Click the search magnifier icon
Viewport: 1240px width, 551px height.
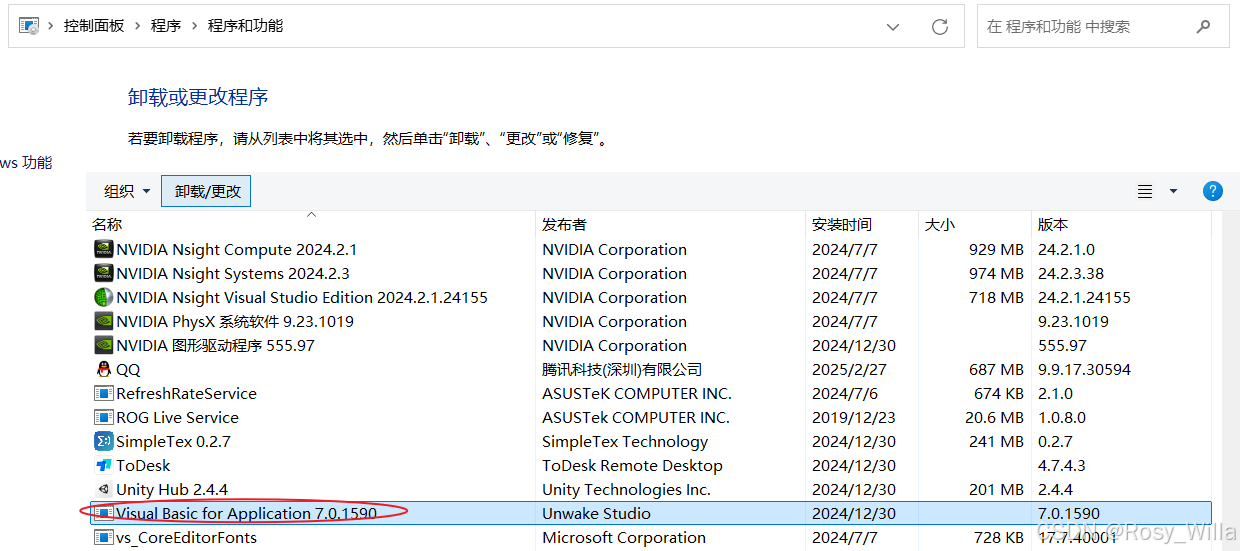point(1204,27)
